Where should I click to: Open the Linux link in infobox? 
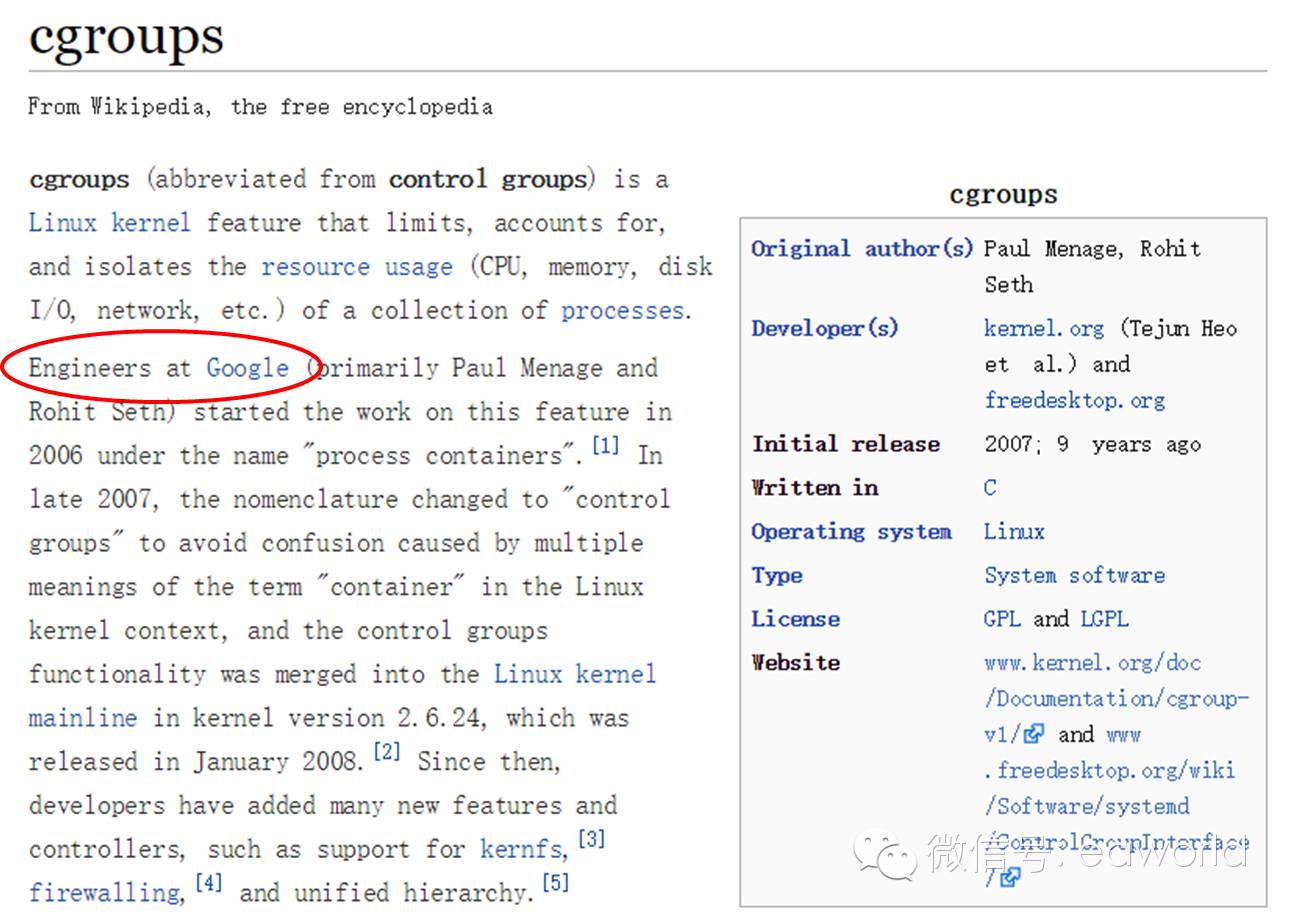point(1014,531)
